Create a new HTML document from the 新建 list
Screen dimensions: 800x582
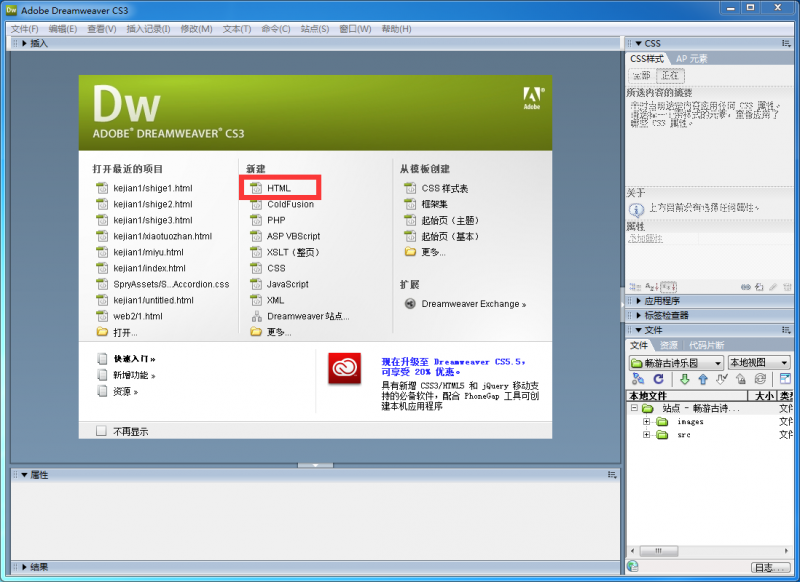(x=279, y=188)
